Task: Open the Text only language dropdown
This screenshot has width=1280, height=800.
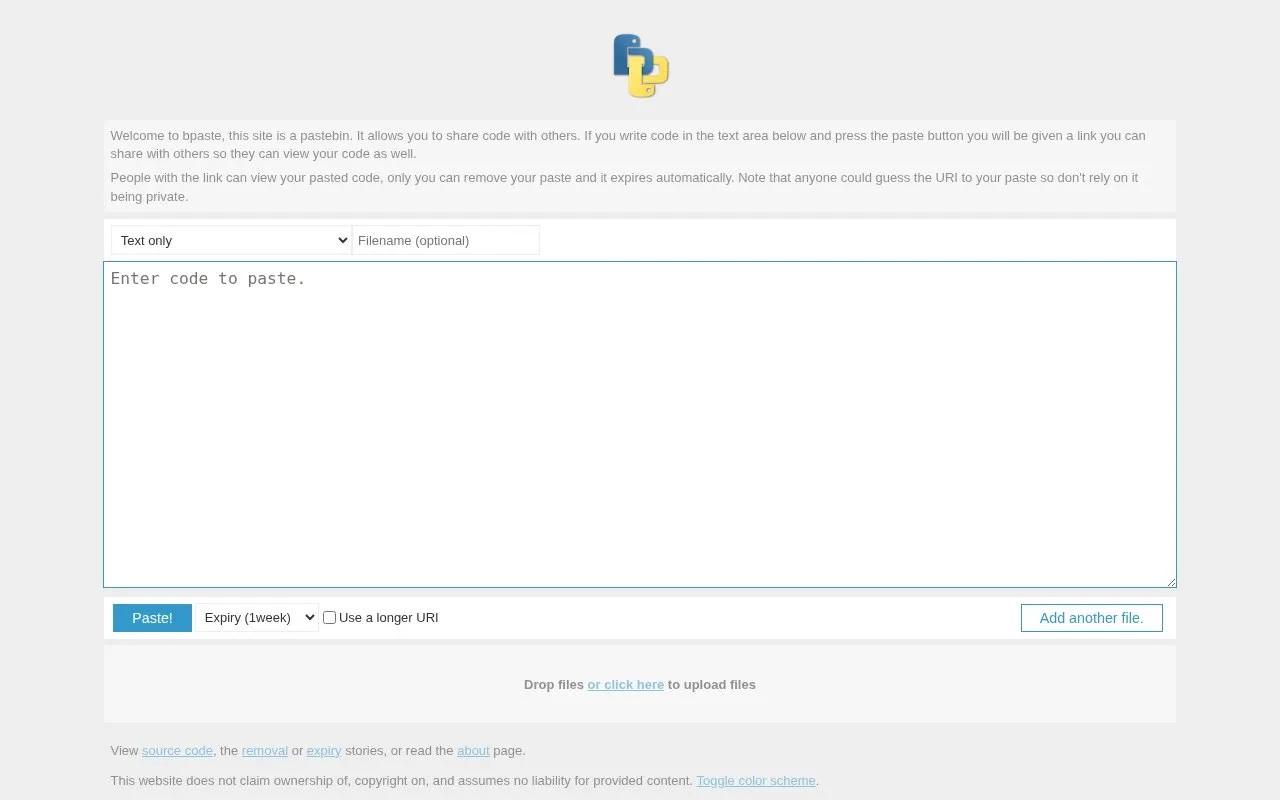Action: (231, 240)
